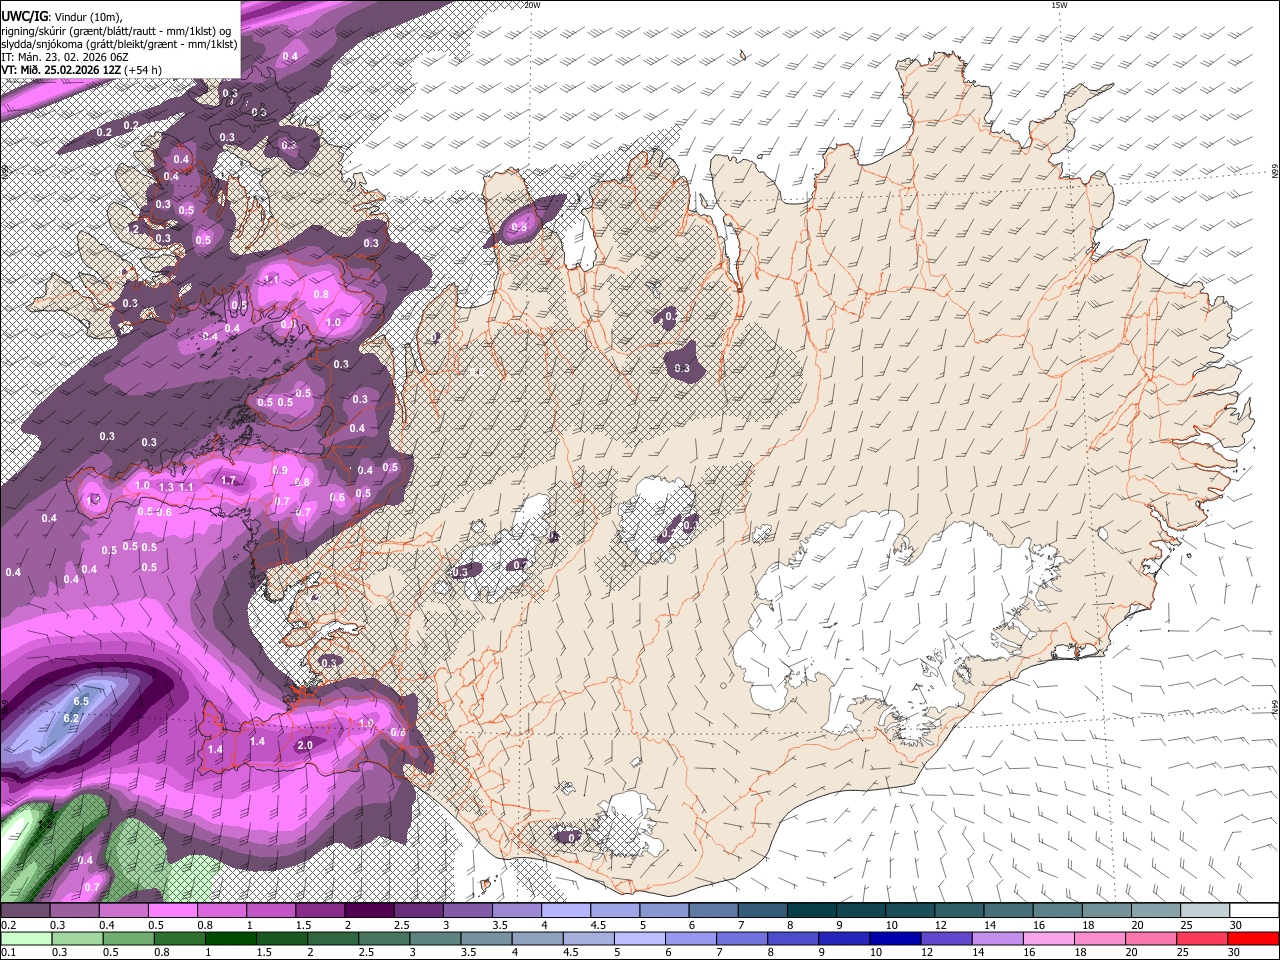Viewport: 1280px width, 960px height.
Task: Pick the lavender rain swatch labeled 14
Action: point(996,938)
